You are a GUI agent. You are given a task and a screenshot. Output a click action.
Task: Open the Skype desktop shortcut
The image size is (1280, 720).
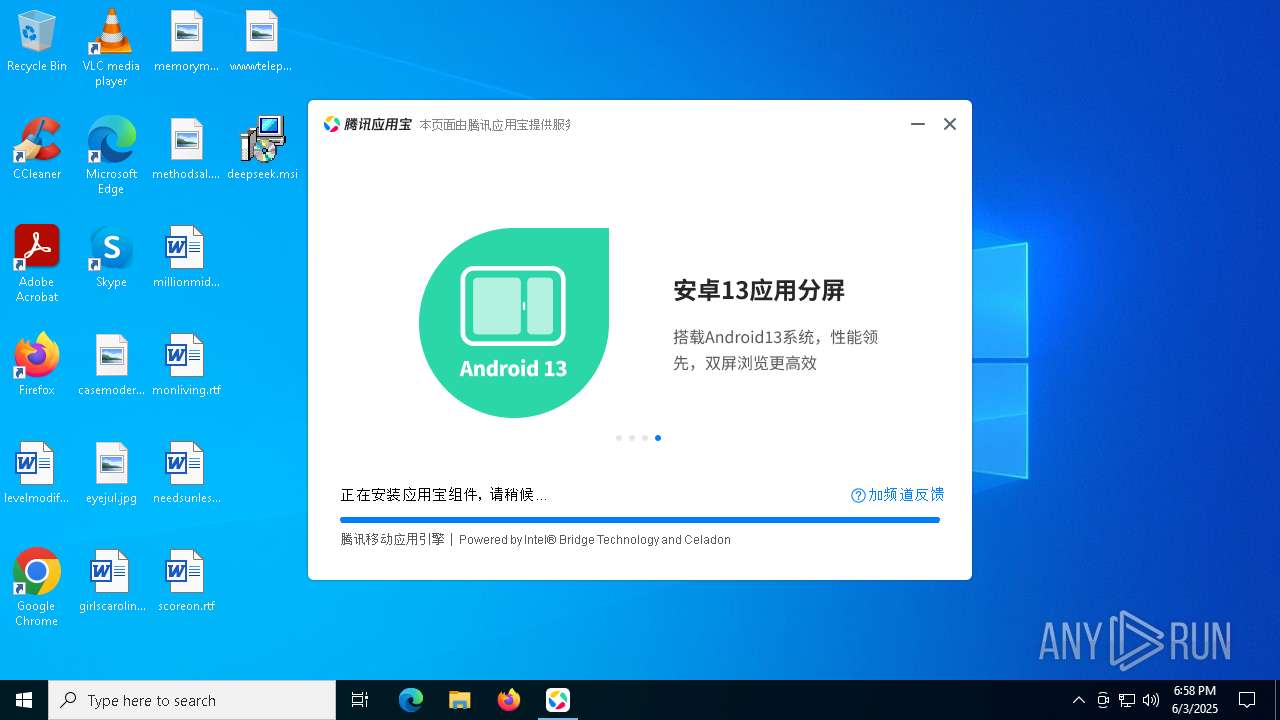click(x=111, y=258)
